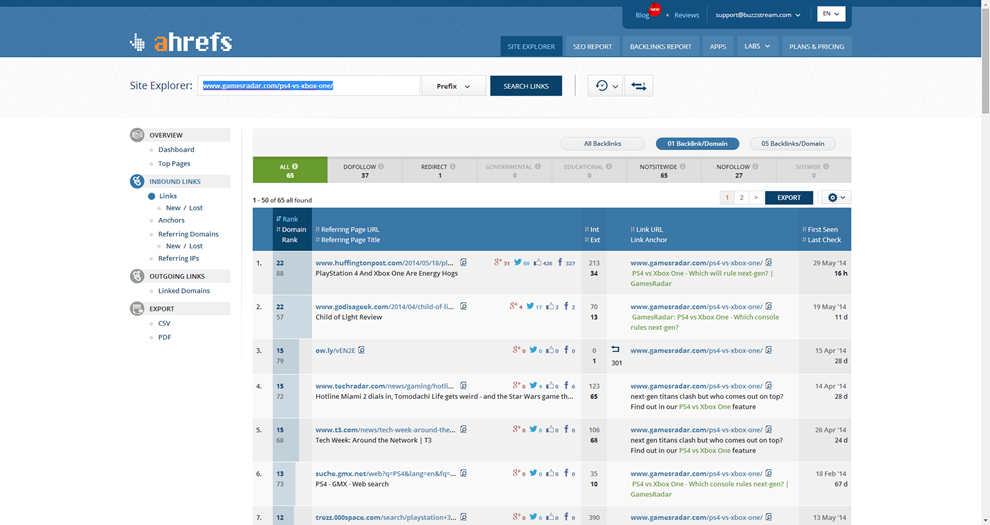The image size is (990, 525).
Task: Select CSV export in sidebar
Action: [x=164, y=323]
